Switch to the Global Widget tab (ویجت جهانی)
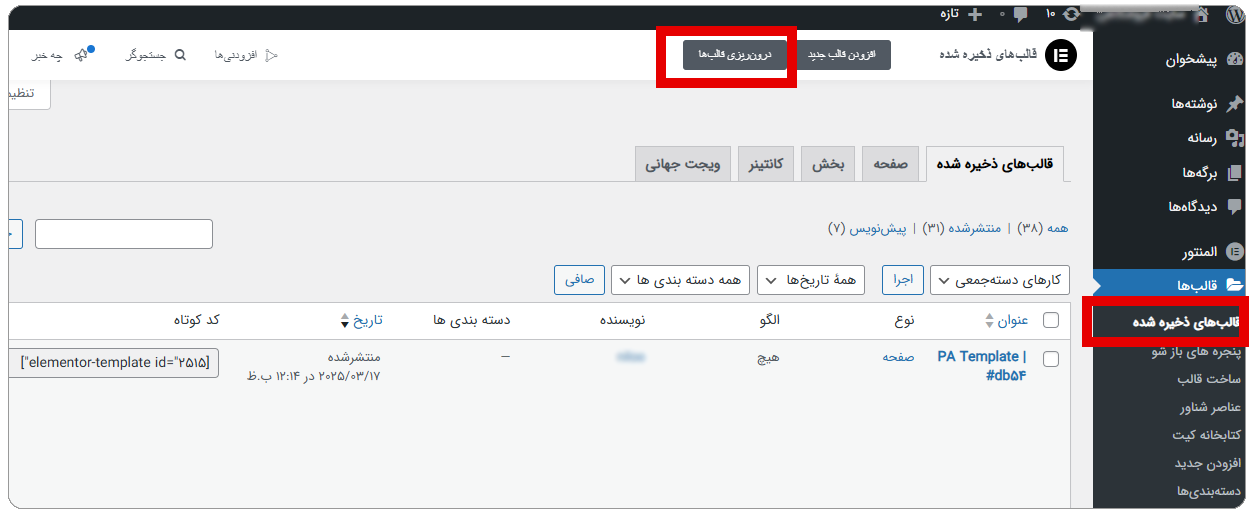Image resolution: width=1255 pixels, height=514 pixels. (x=681, y=164)
